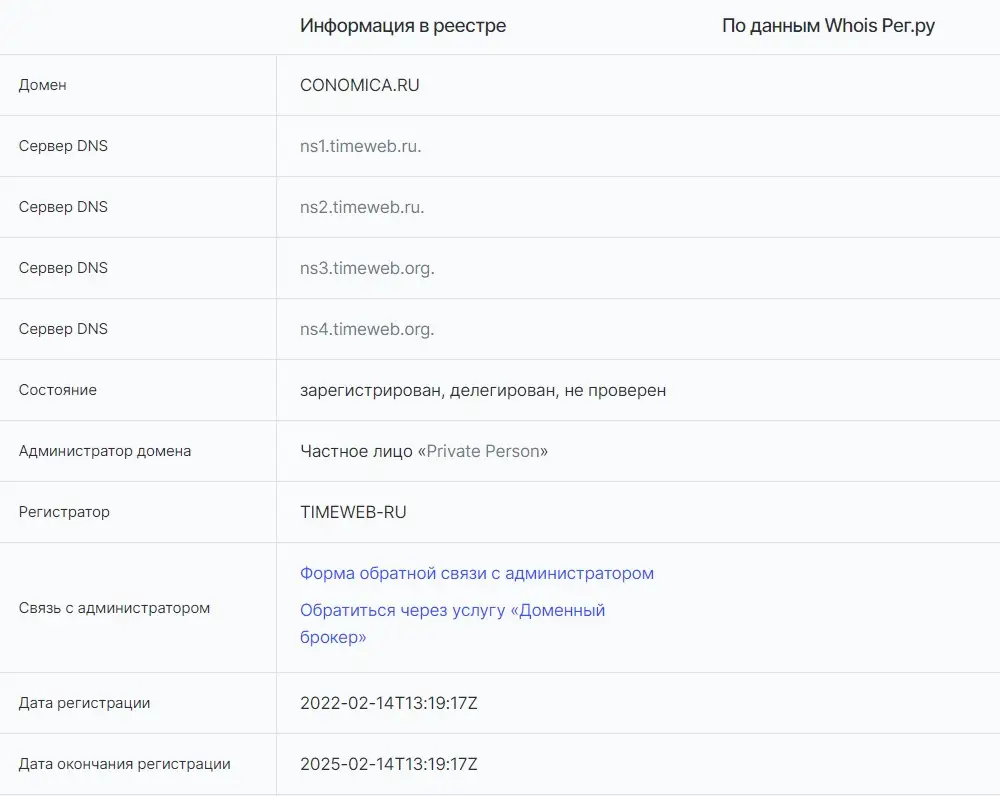Click the 'Домен' row label
1000x796 pixels.
point(42,85)
